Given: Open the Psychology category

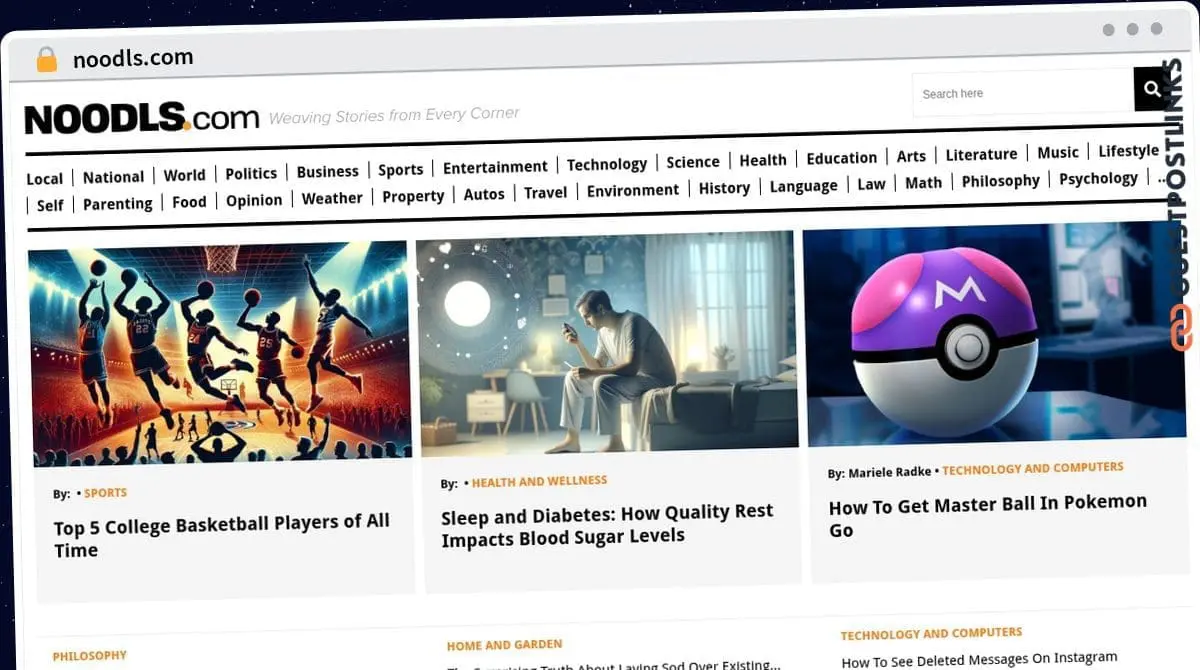Looking at the screenshot, I should pos(1098,178).
